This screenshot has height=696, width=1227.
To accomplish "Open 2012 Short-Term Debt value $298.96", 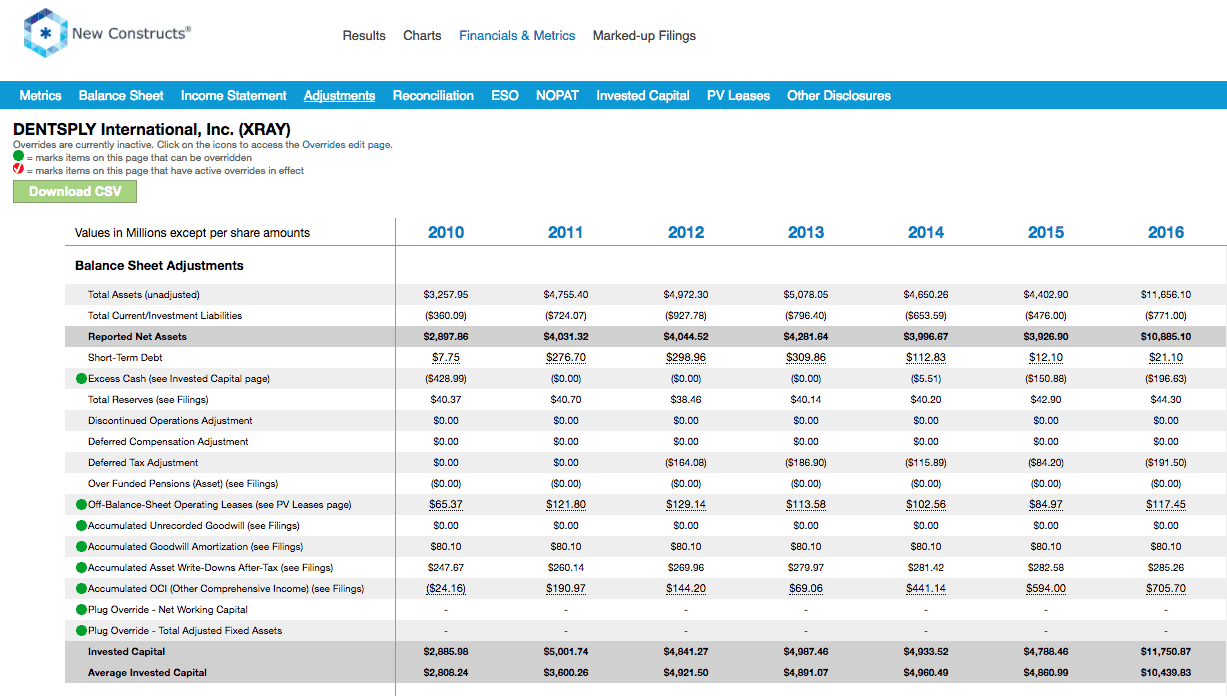I will coord(686,358).
